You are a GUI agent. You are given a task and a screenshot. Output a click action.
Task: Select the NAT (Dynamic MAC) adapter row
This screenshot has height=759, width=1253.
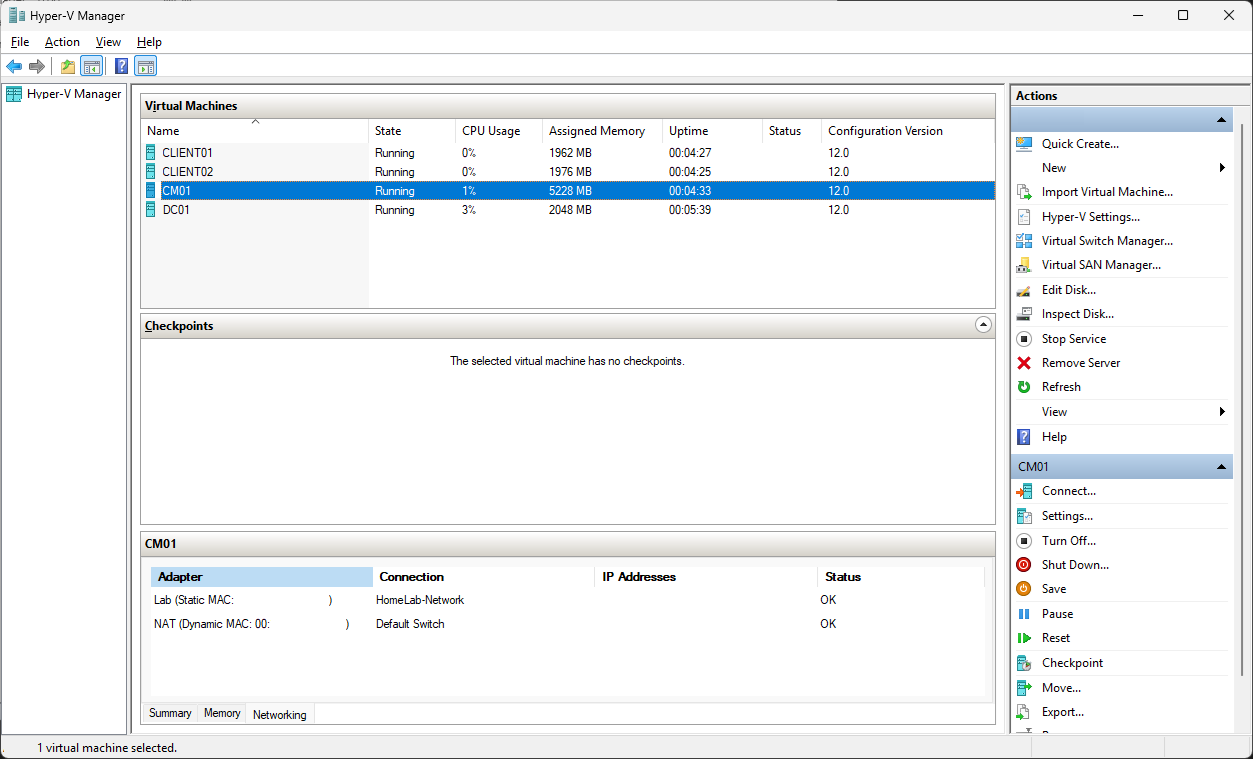tap(567, 624)
